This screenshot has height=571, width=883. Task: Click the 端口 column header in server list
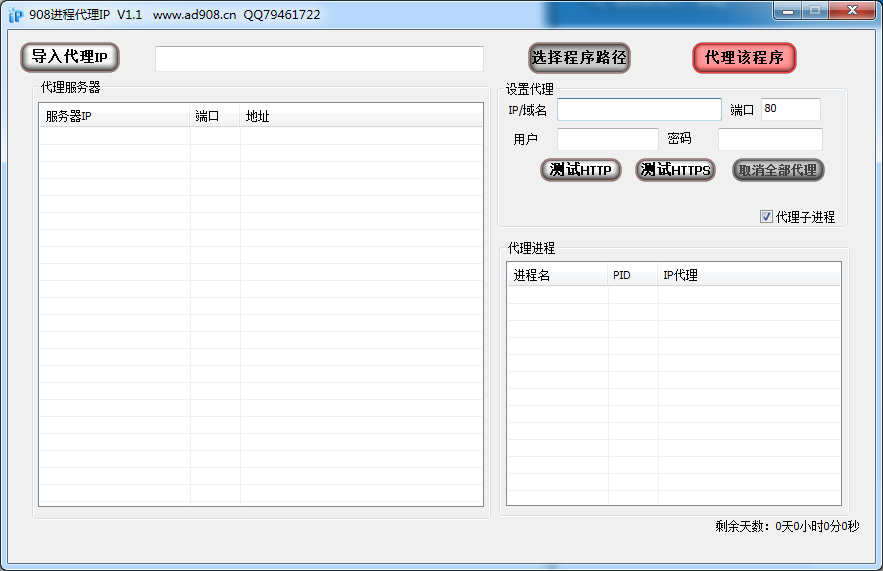coord(215,116)
